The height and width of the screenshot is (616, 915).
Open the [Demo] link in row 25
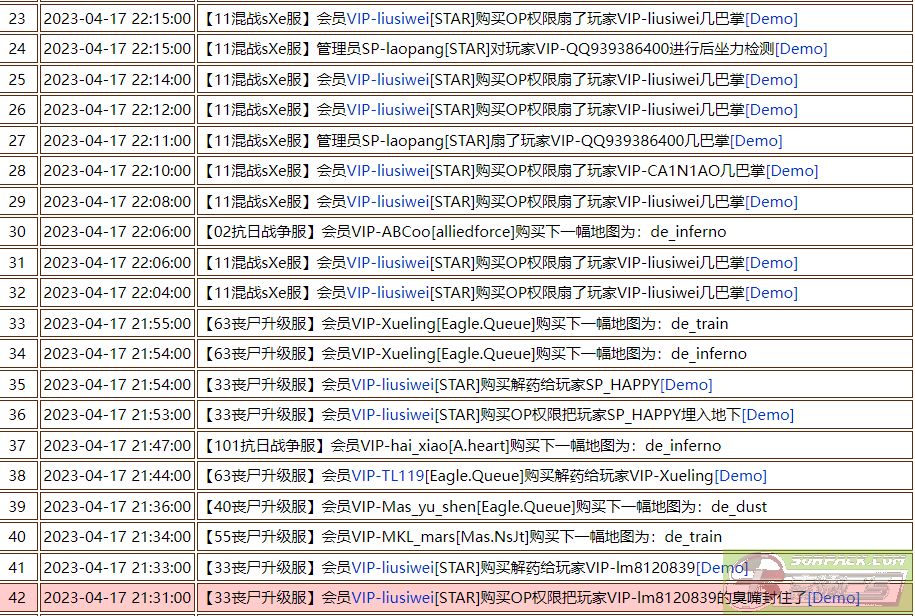pyautogui.click(x=771, y=79)
